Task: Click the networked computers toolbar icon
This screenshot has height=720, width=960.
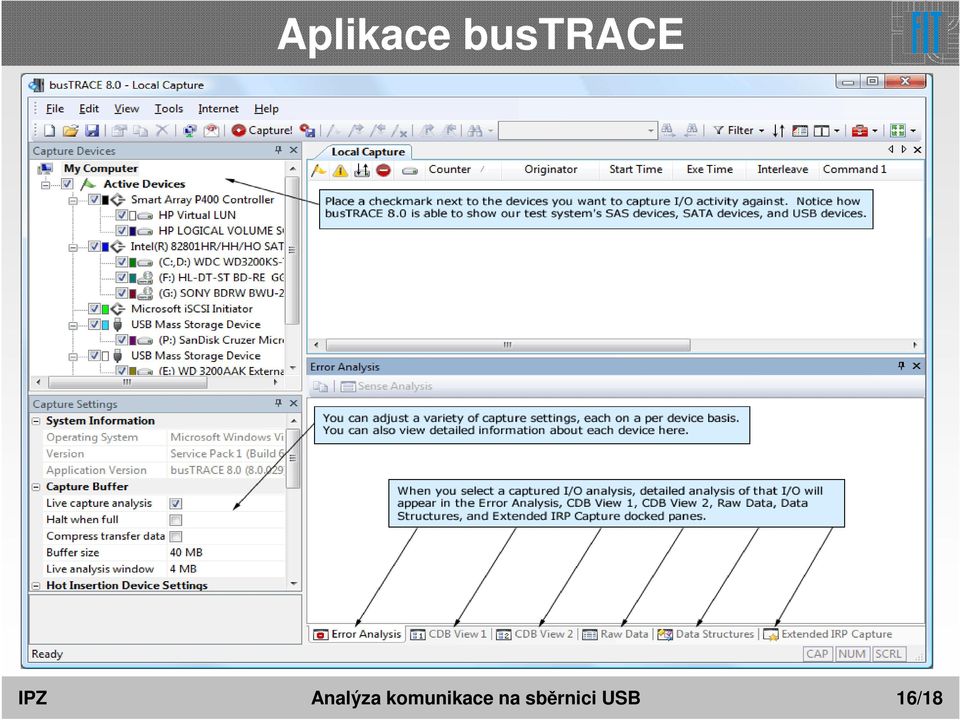Action: tap(190, 130)
